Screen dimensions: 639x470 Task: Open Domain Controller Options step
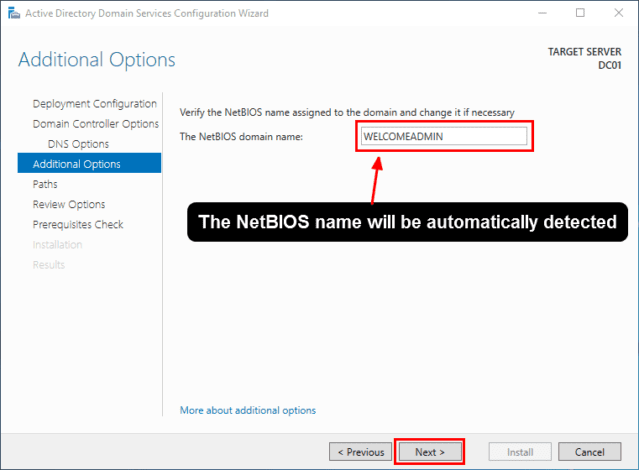(x=96, y=124)
